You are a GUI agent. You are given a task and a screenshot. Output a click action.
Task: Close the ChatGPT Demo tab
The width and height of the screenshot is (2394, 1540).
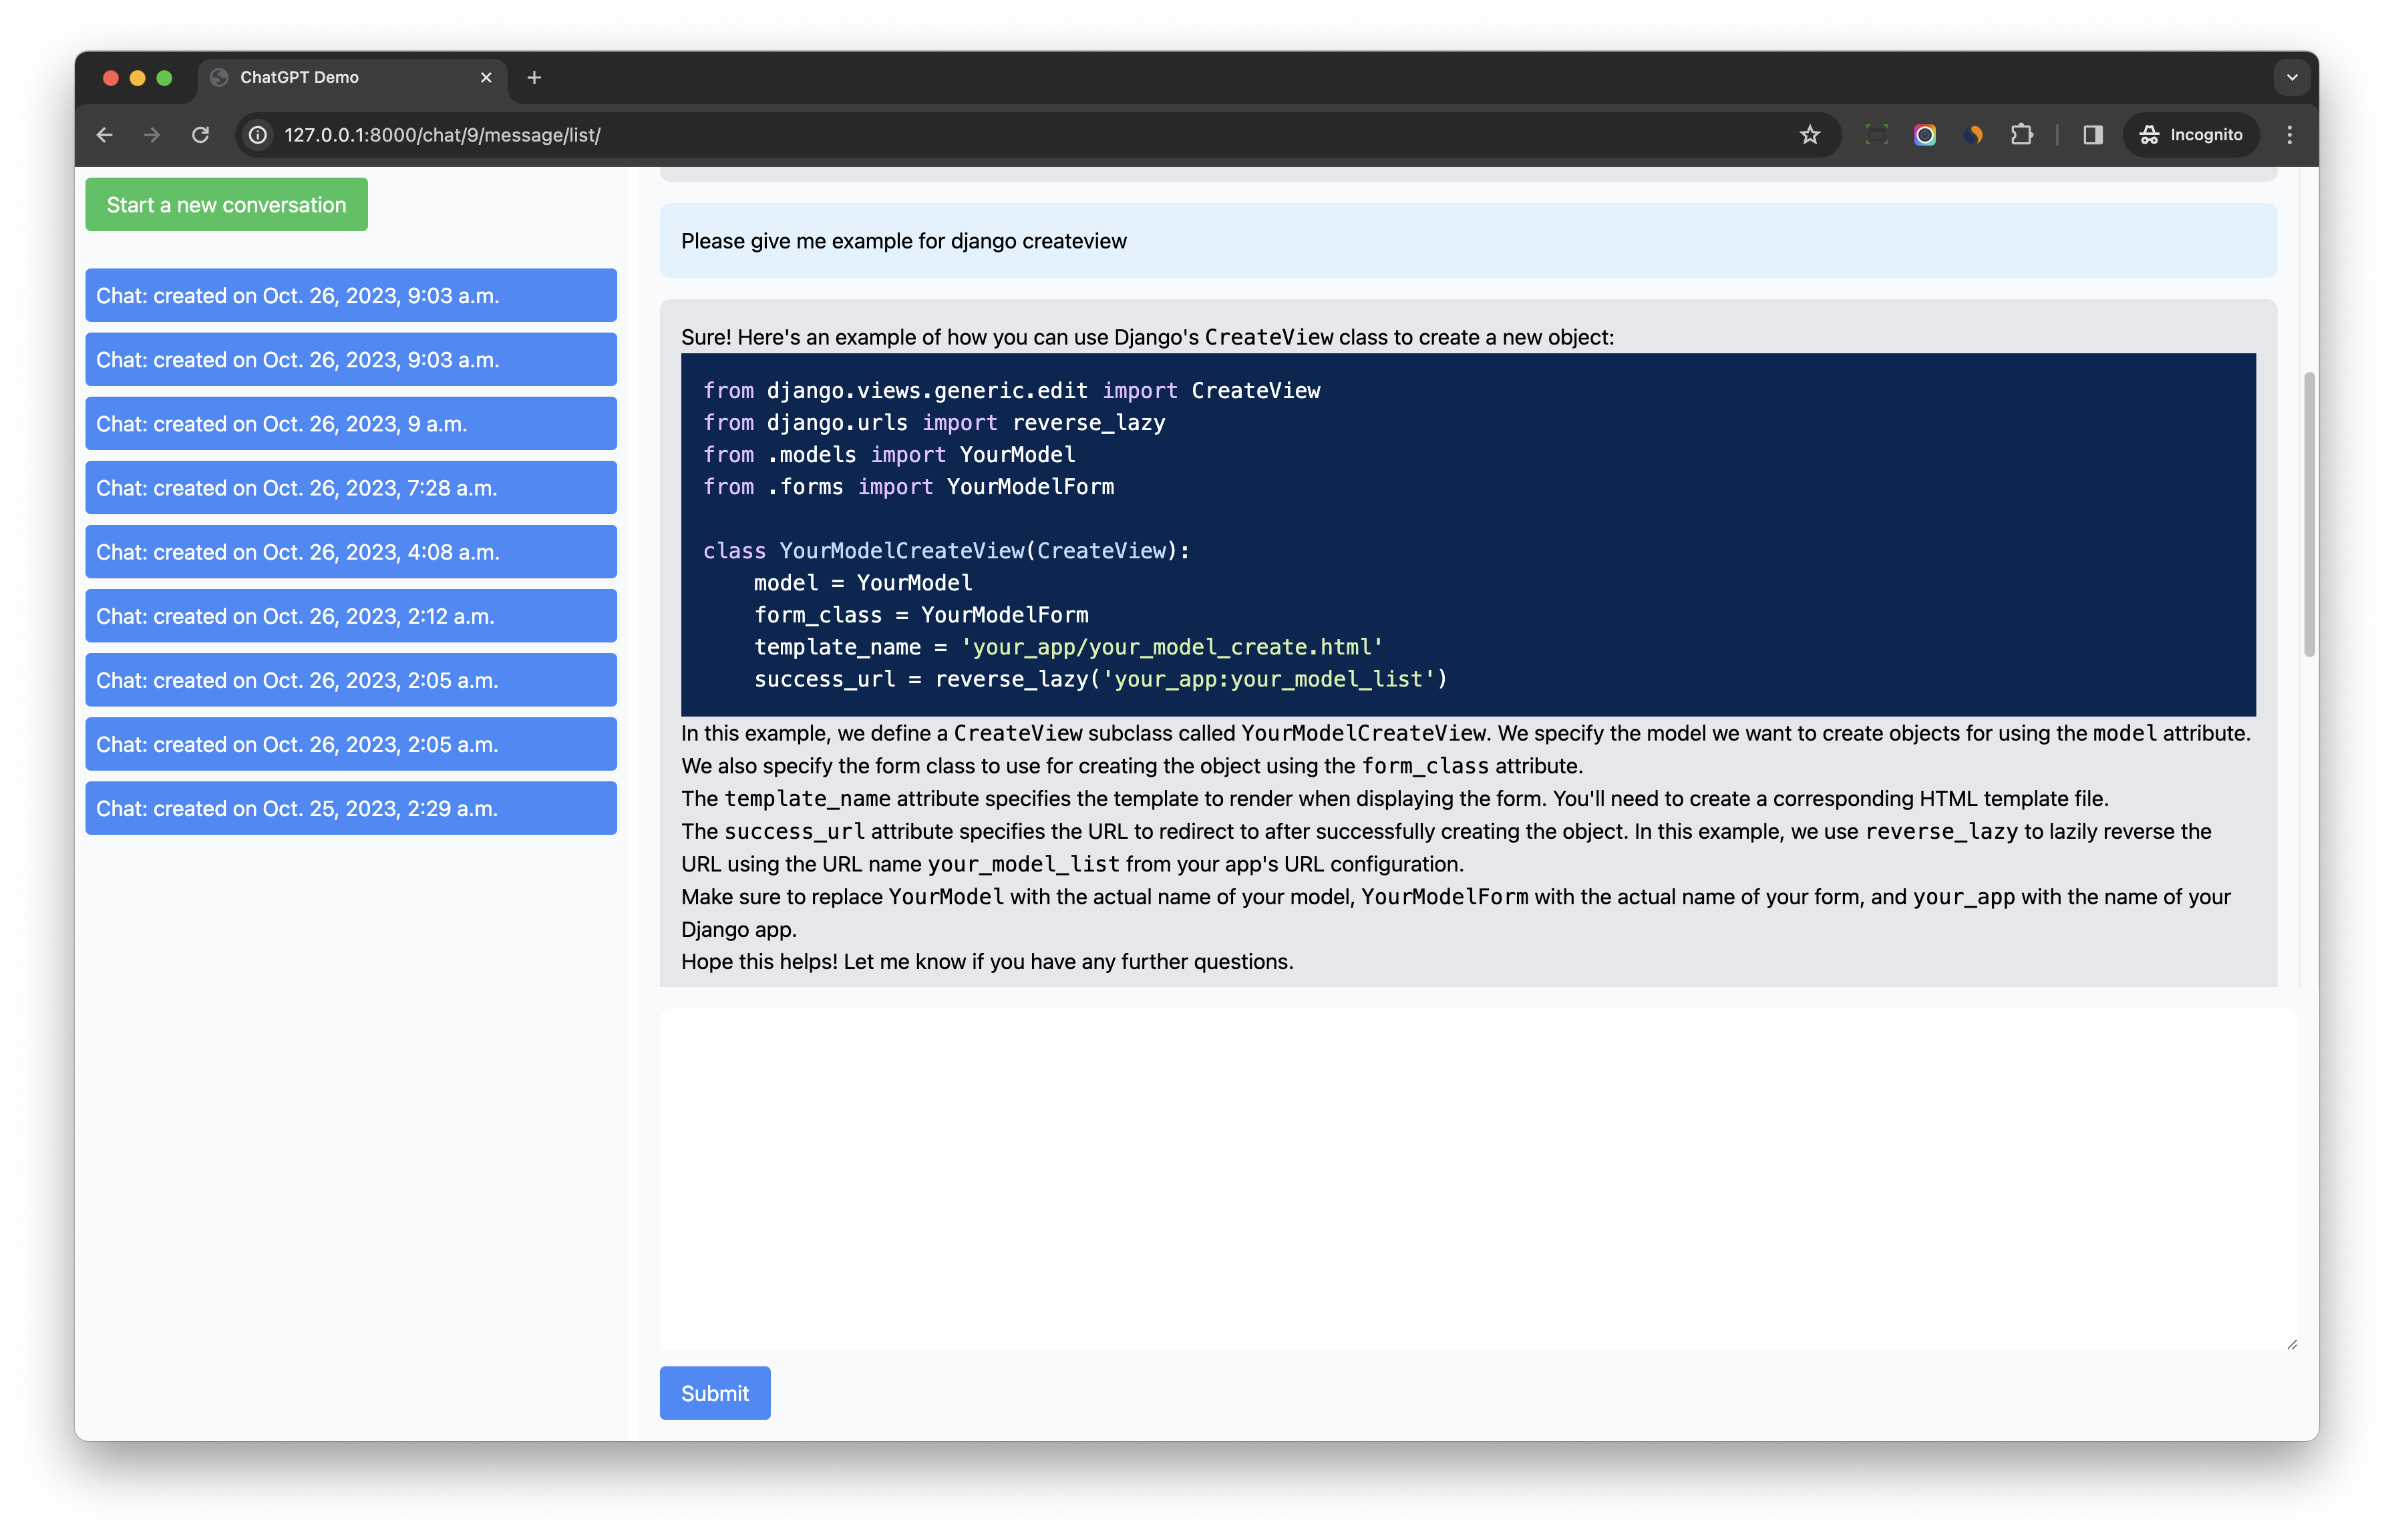pos(486,77)
